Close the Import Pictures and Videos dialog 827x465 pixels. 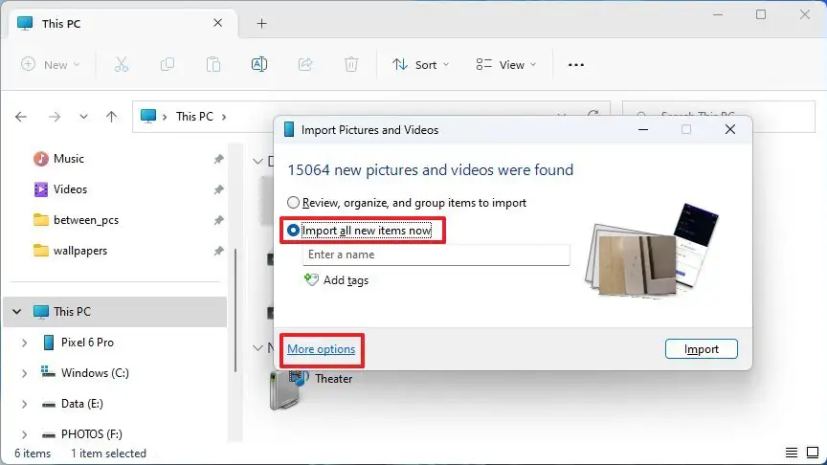click(x=730, y=129)
